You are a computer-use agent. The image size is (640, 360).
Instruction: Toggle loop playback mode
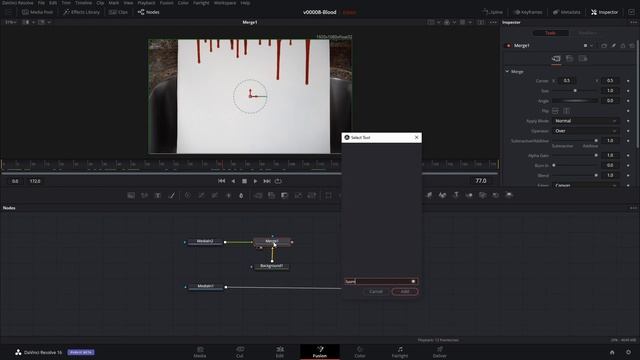click(x=278, y=181)
